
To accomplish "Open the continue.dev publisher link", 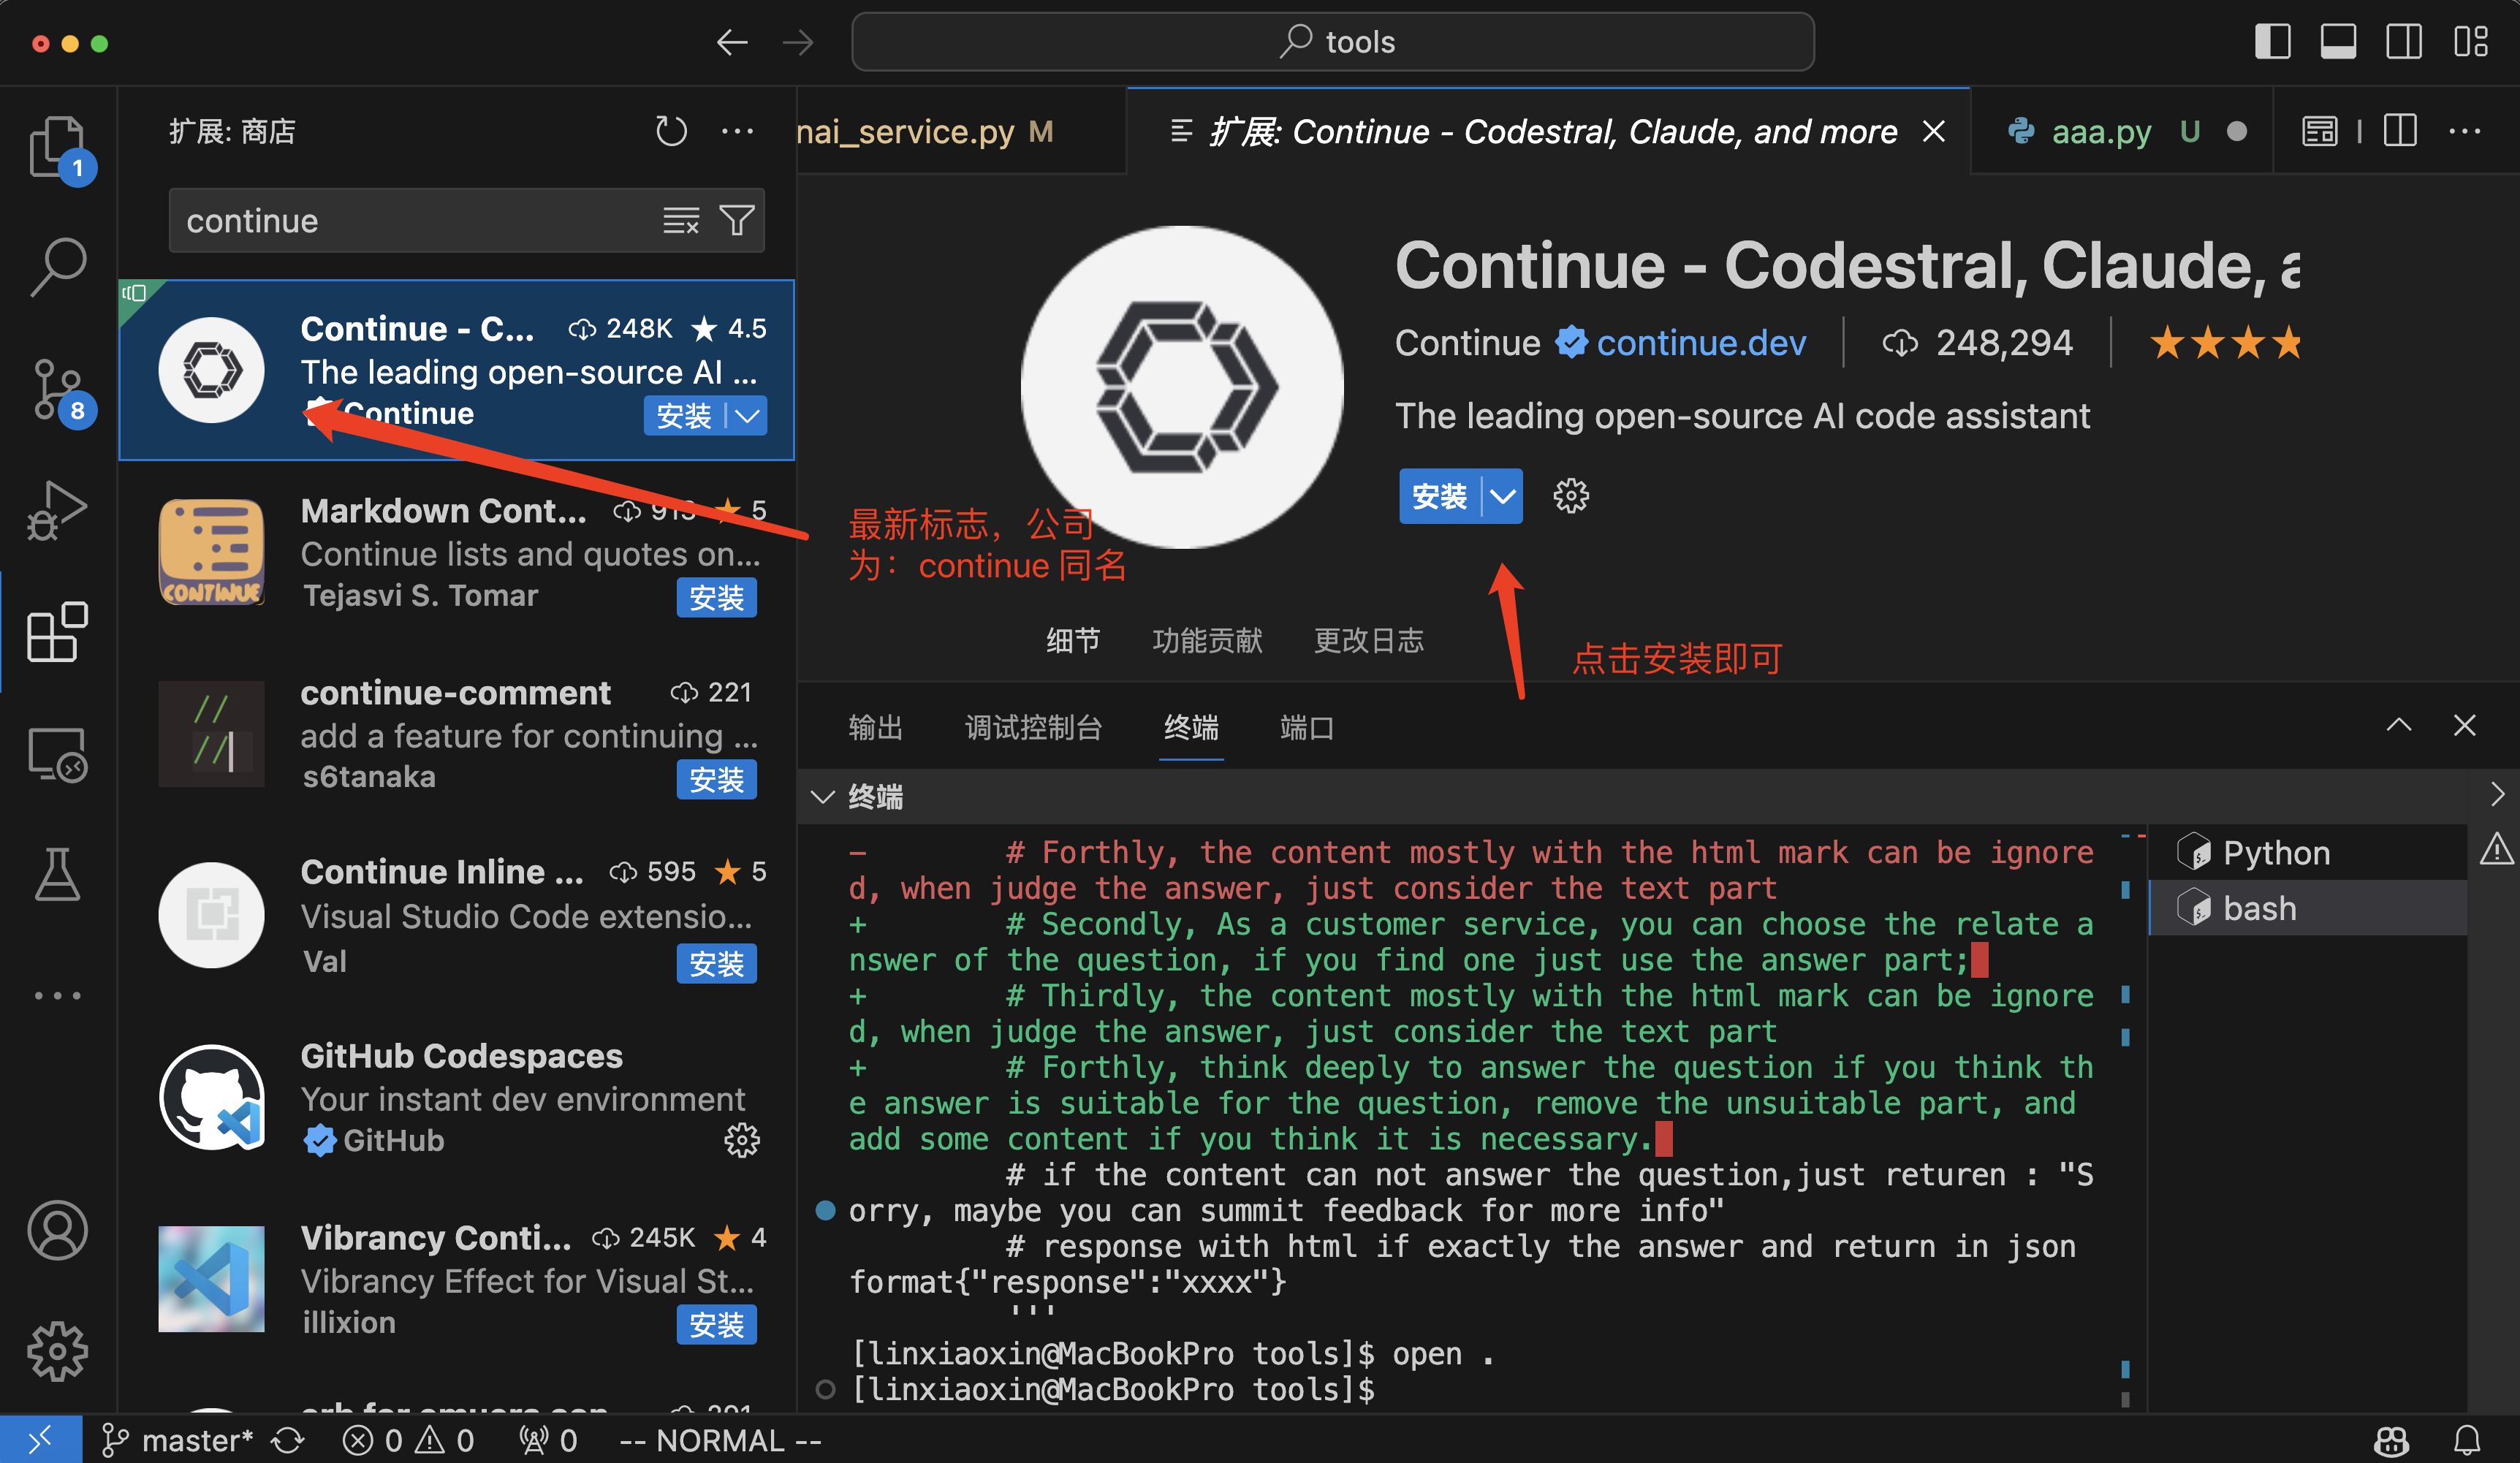I will pyautogui.click(x=1700, y=343).
